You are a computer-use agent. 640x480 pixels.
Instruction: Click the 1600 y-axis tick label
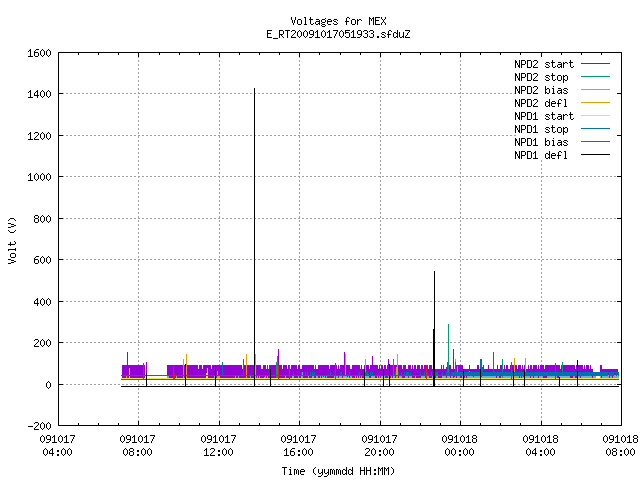coord(39,53)
